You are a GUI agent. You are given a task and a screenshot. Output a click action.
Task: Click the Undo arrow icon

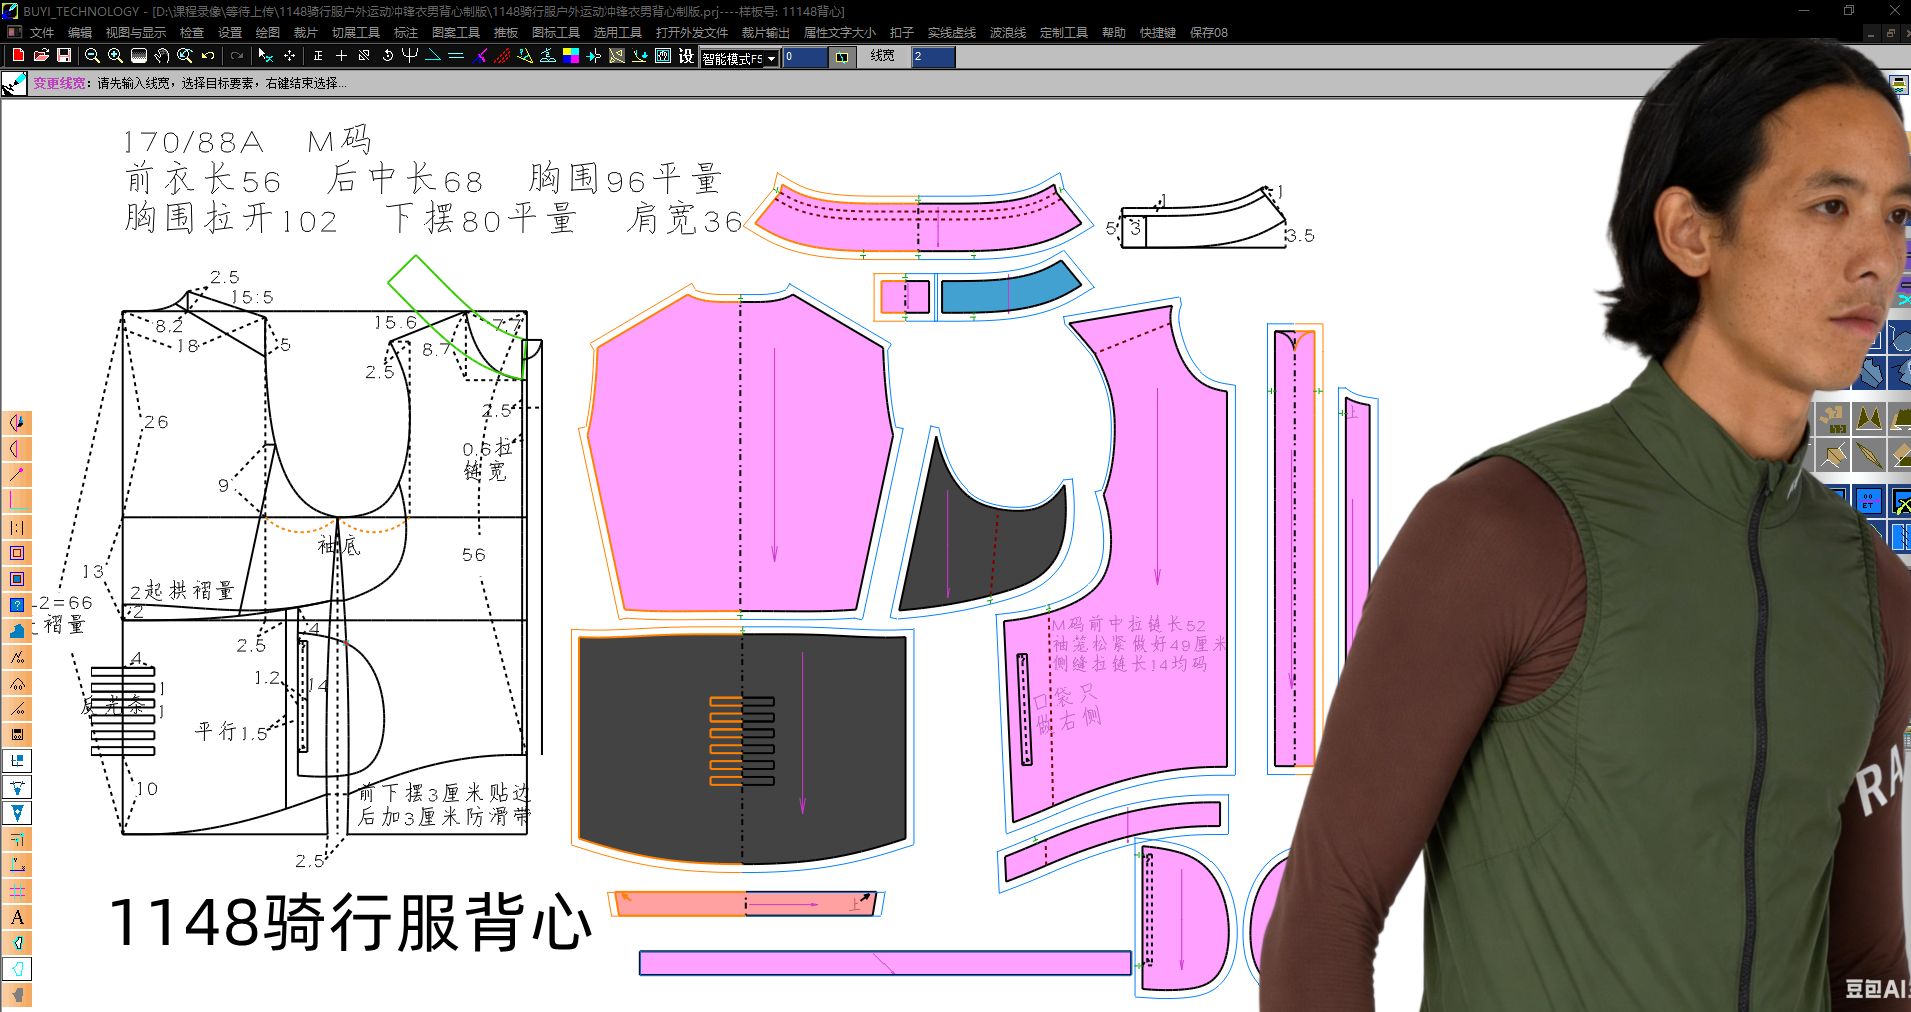(207, 56)
